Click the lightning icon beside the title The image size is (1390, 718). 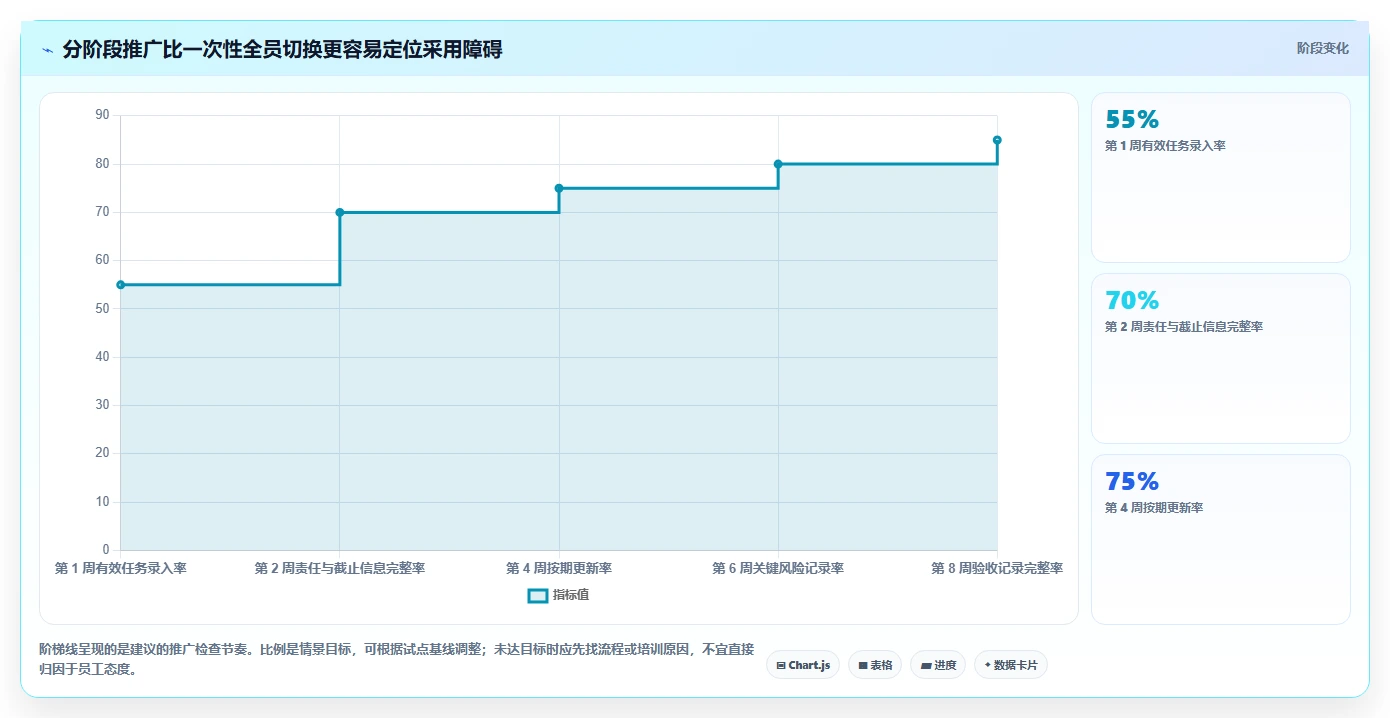coord(48,50)
